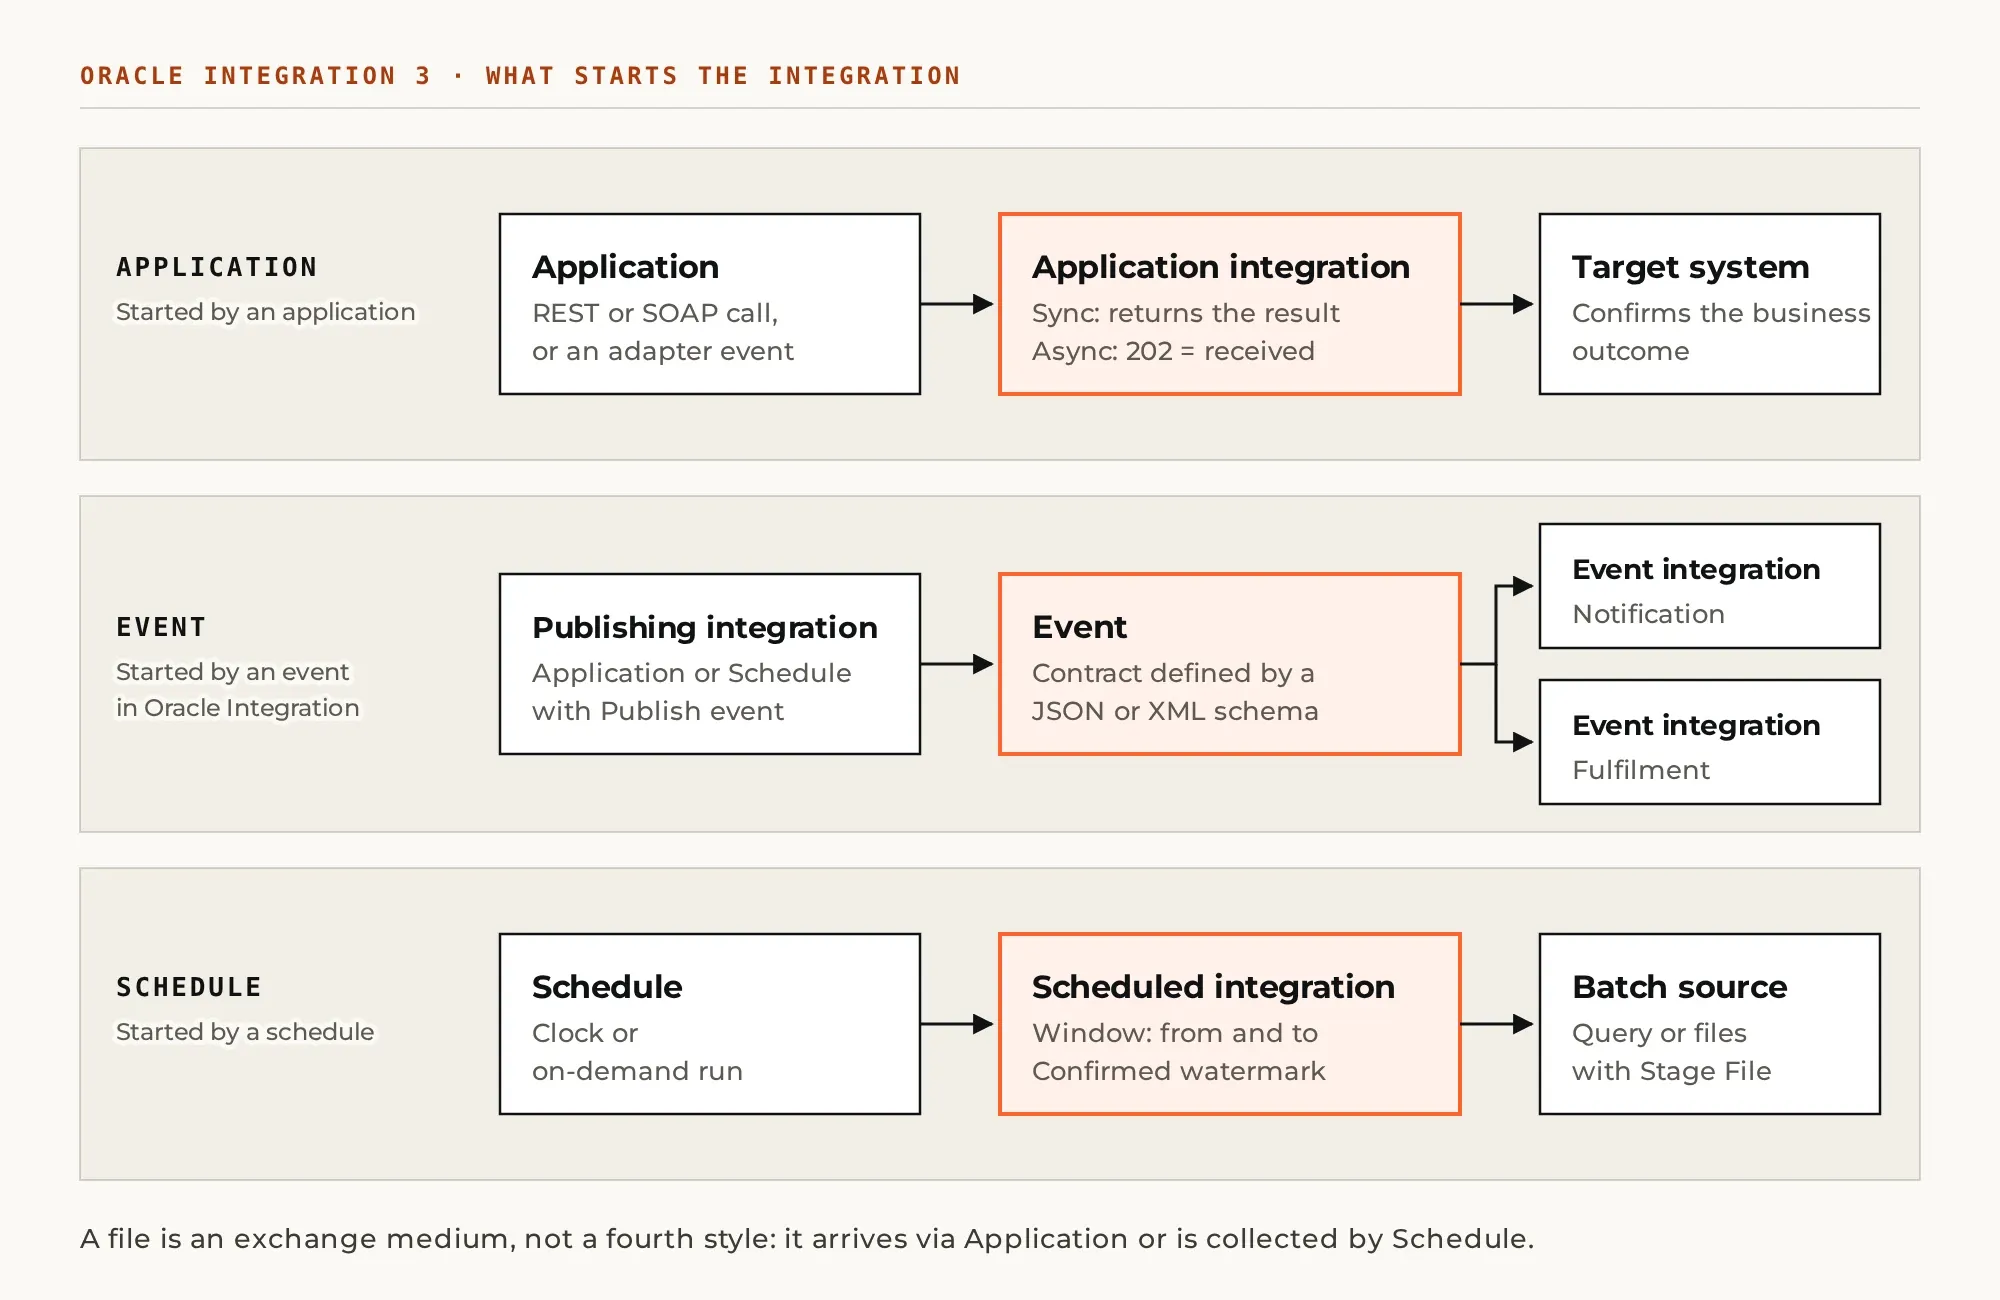Click the text 'Async: 202 = received'
2000x1300 pixels.
pos(1173,351)
